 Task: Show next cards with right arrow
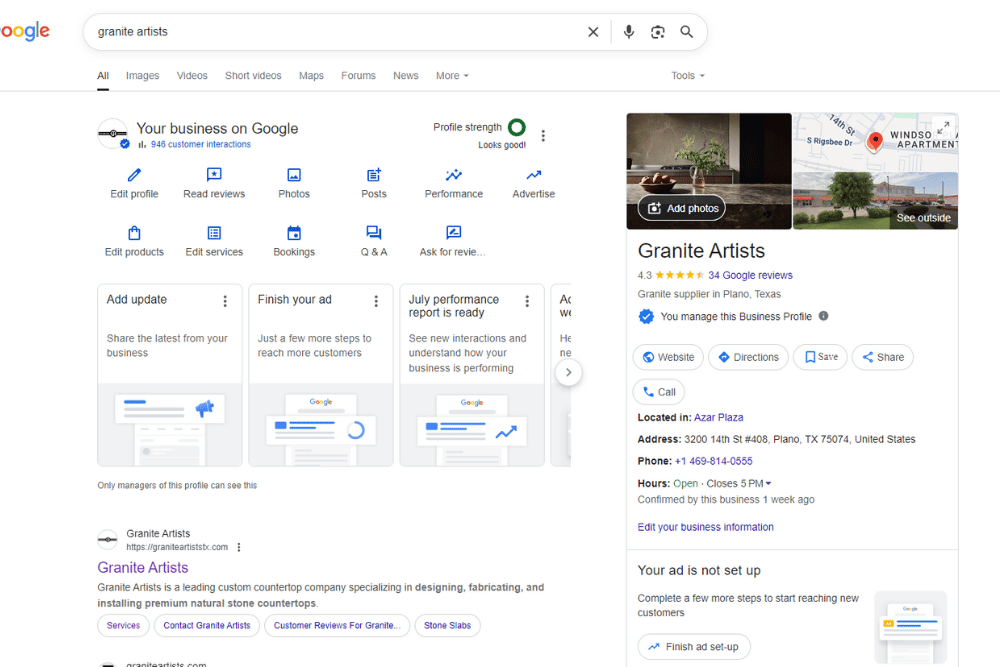(568, 372)
